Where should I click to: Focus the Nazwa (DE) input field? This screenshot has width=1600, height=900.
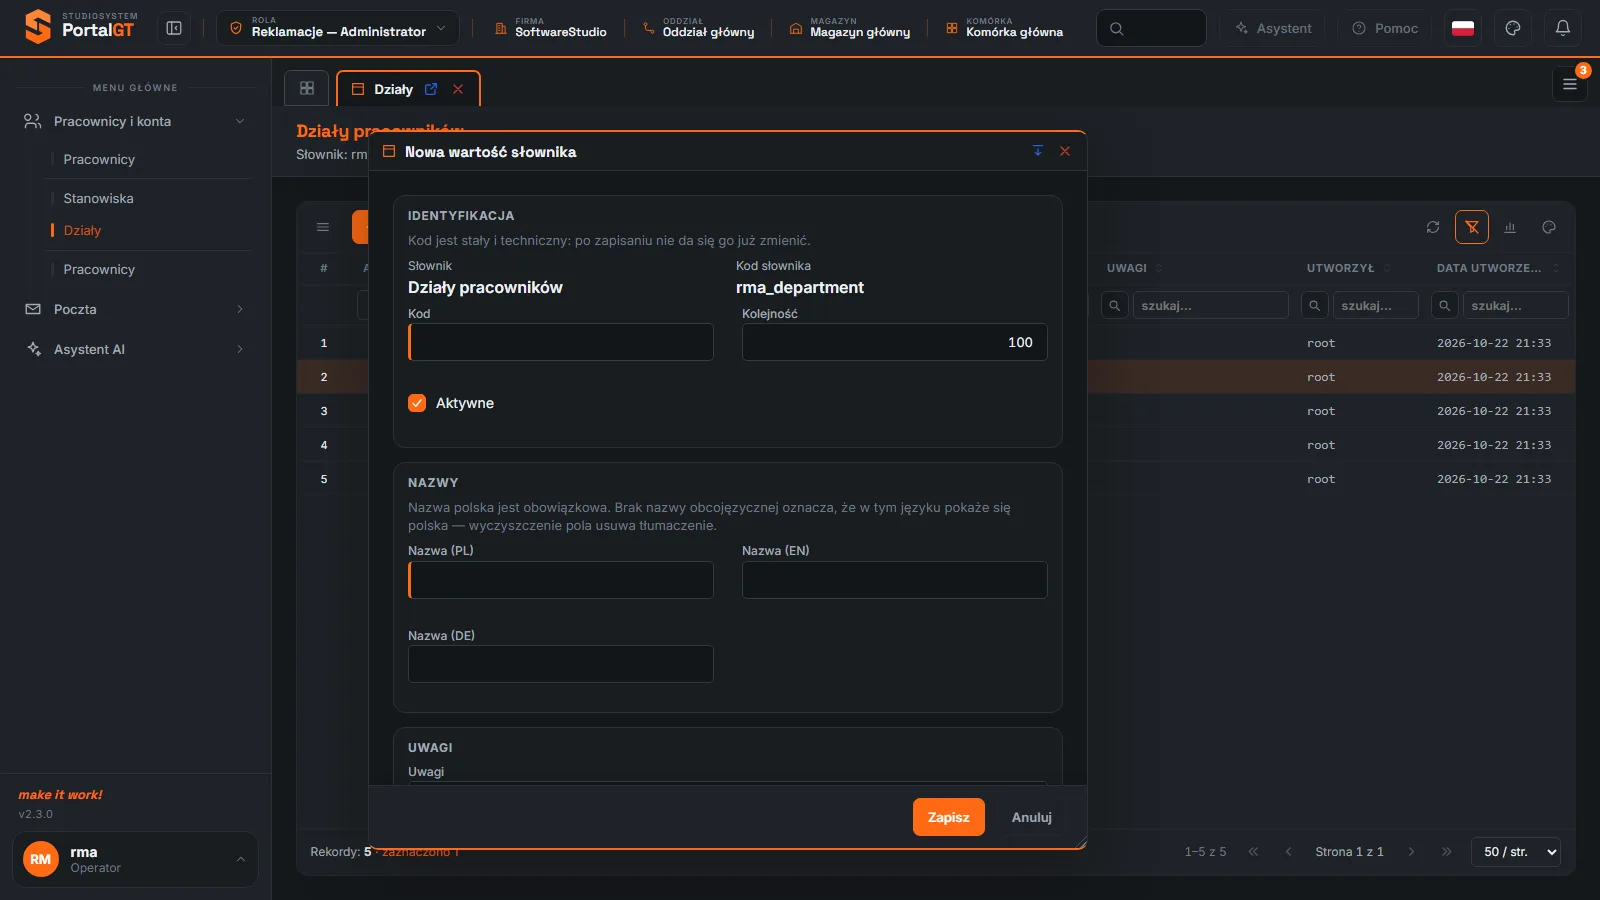point(561,664)
